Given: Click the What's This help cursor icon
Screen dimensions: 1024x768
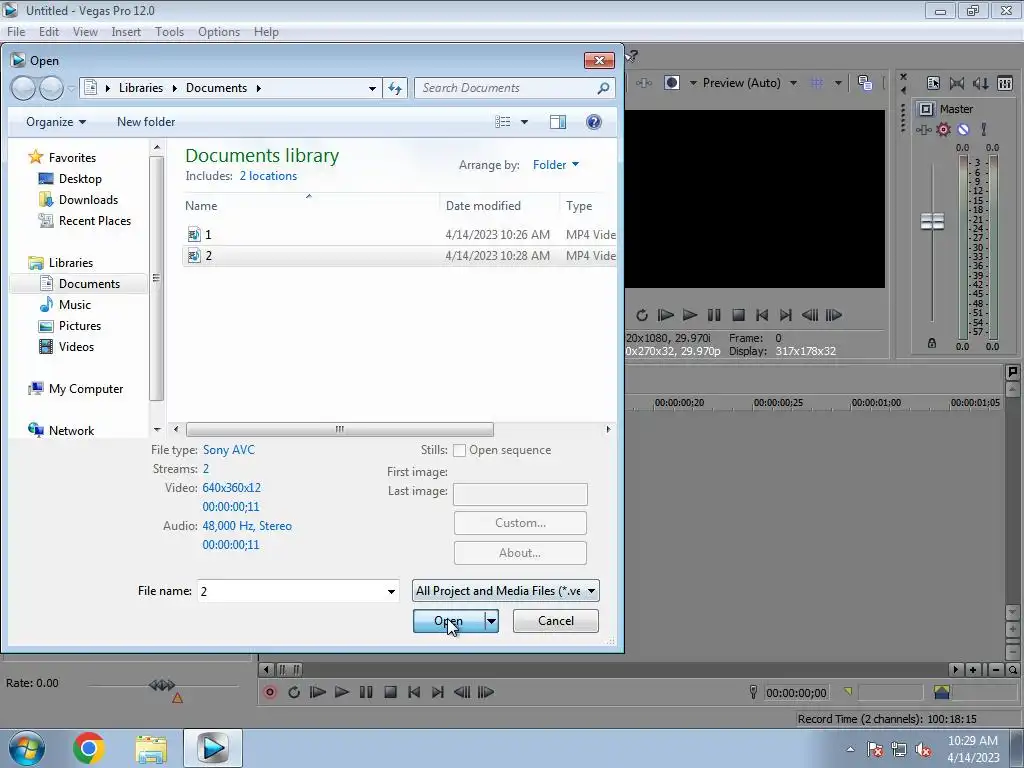Looking at the screenshot, I should coord(631,57).
